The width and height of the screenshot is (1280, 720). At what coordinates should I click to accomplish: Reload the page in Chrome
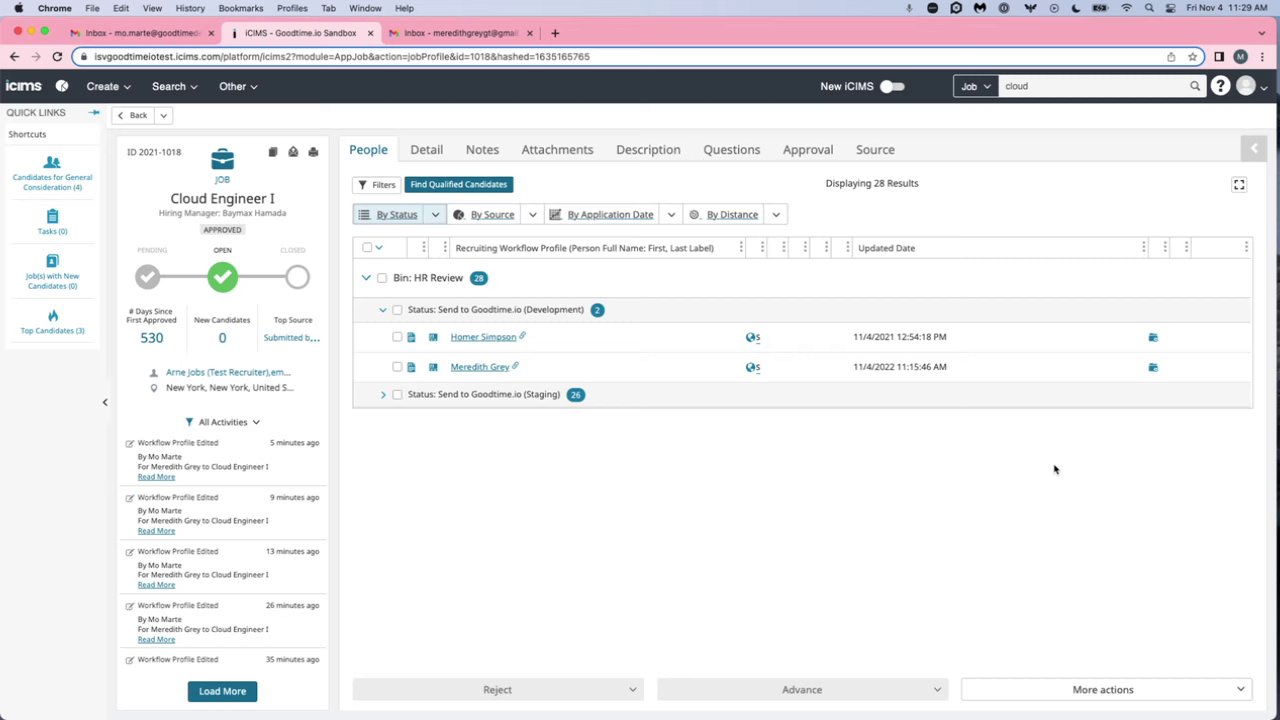coord(57,57)
